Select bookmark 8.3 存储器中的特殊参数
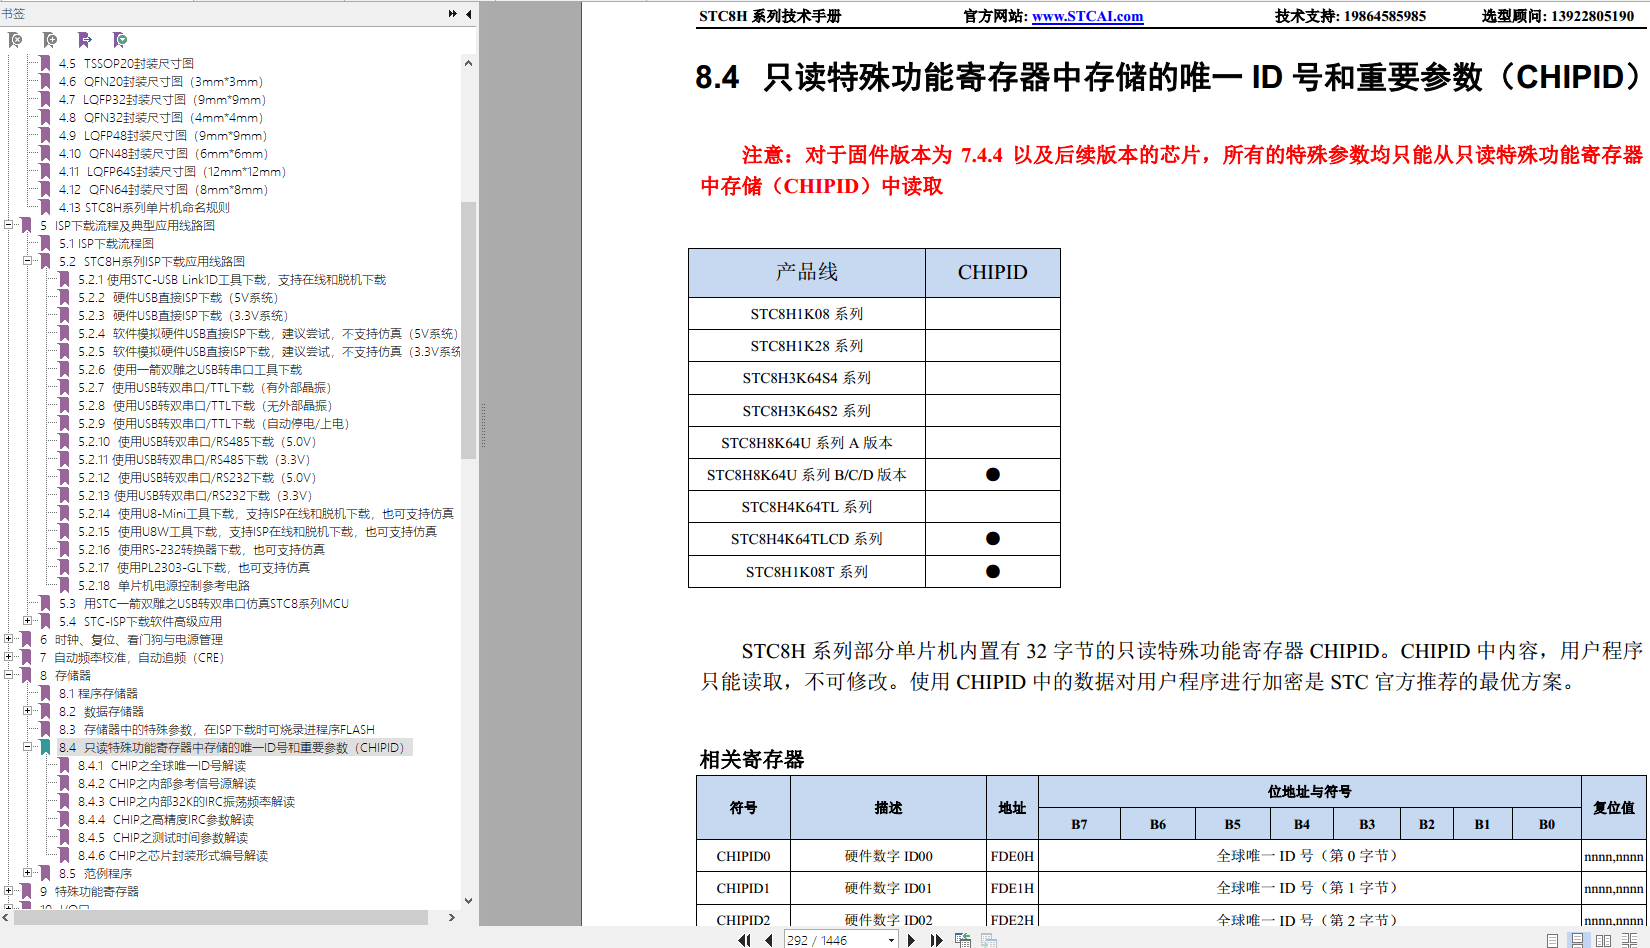 click(216, 730)
